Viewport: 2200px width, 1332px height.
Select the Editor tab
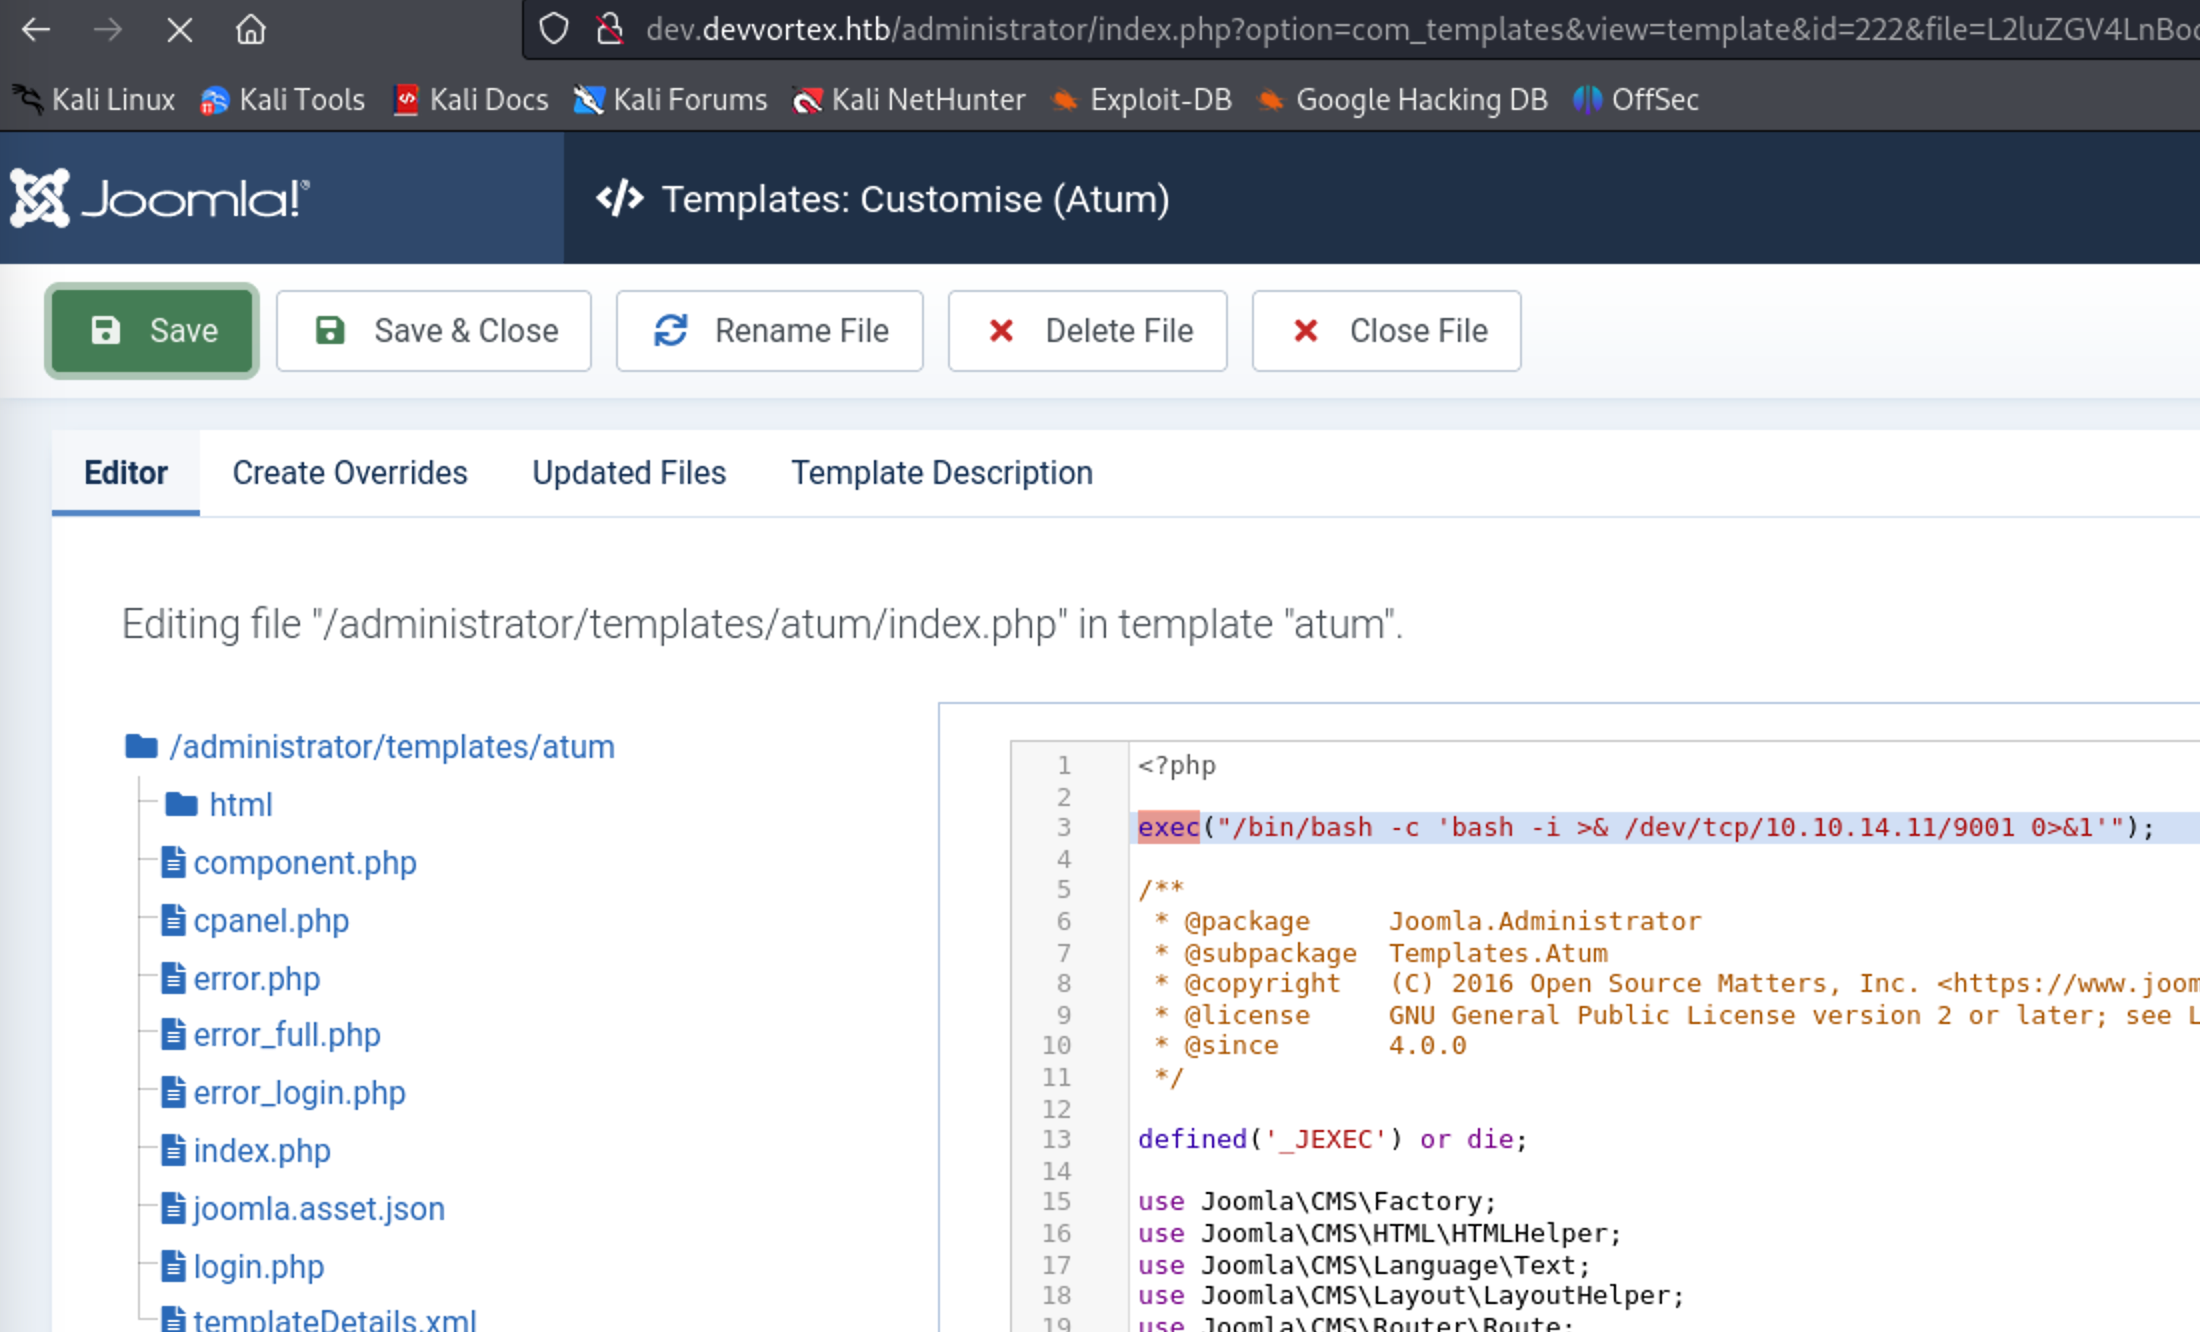point(126,473)
